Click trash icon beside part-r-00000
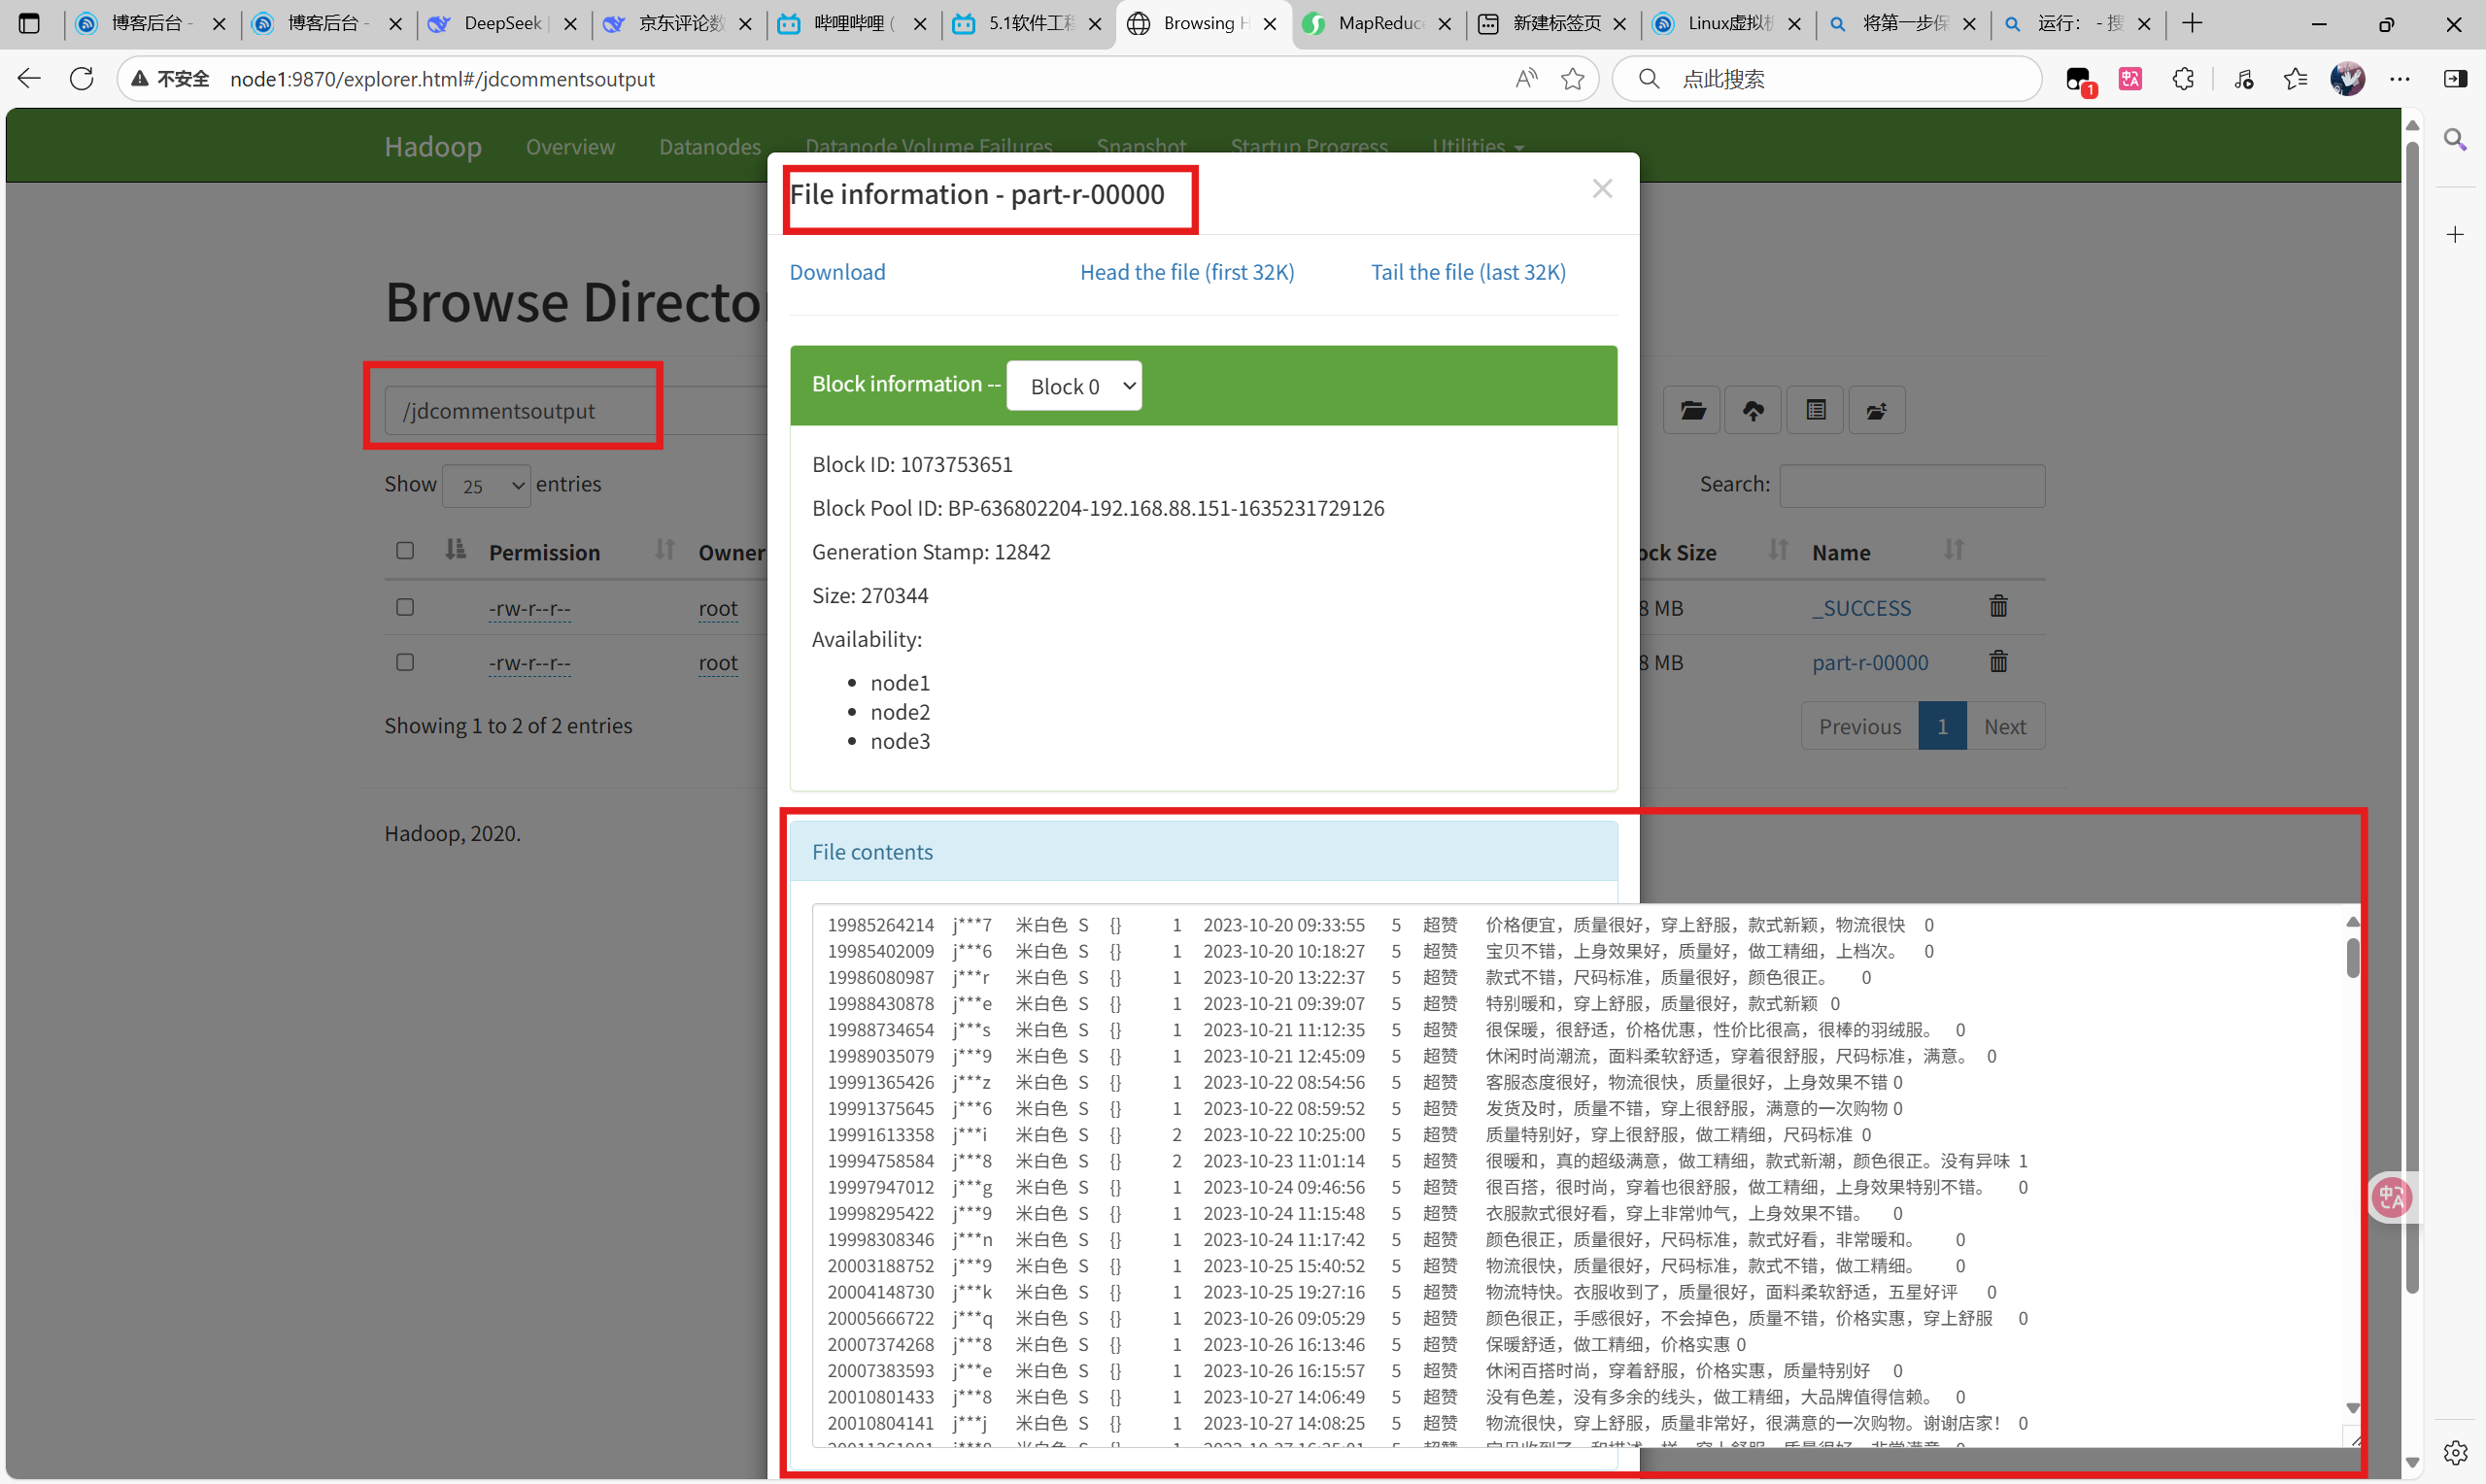 point(1998,661)
